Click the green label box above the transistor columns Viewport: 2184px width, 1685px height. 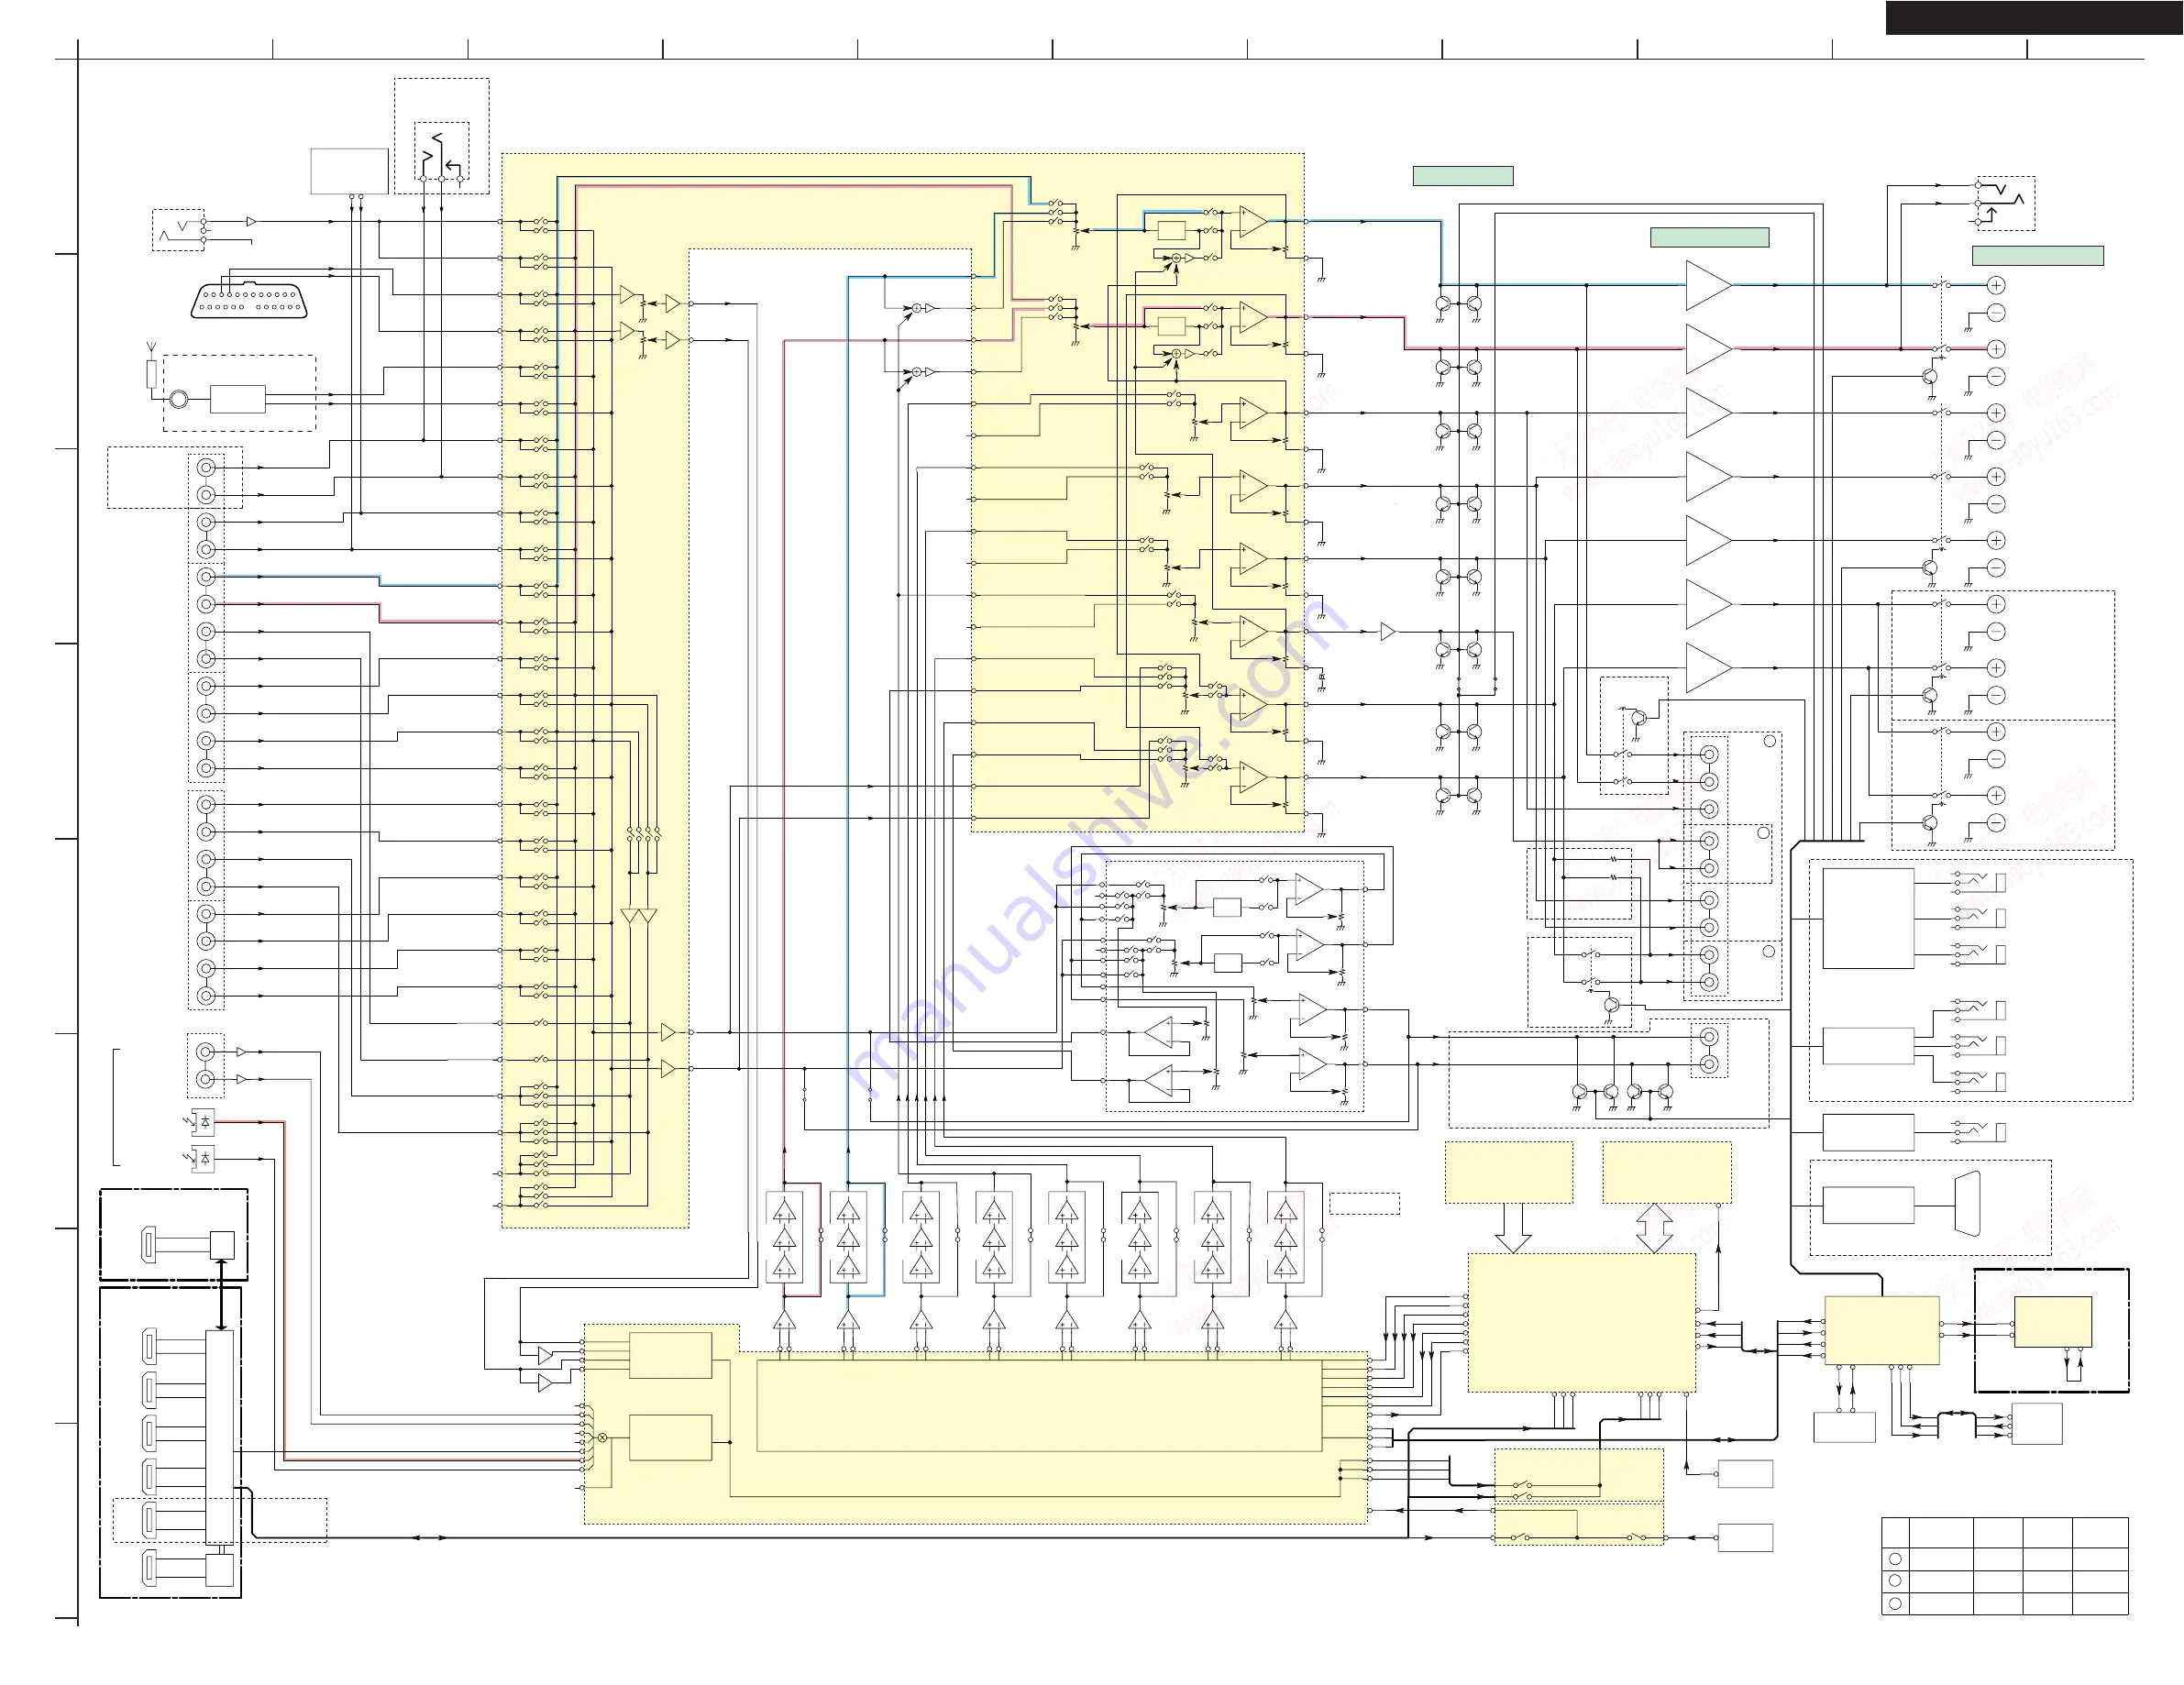click(x=1463, y=176)
